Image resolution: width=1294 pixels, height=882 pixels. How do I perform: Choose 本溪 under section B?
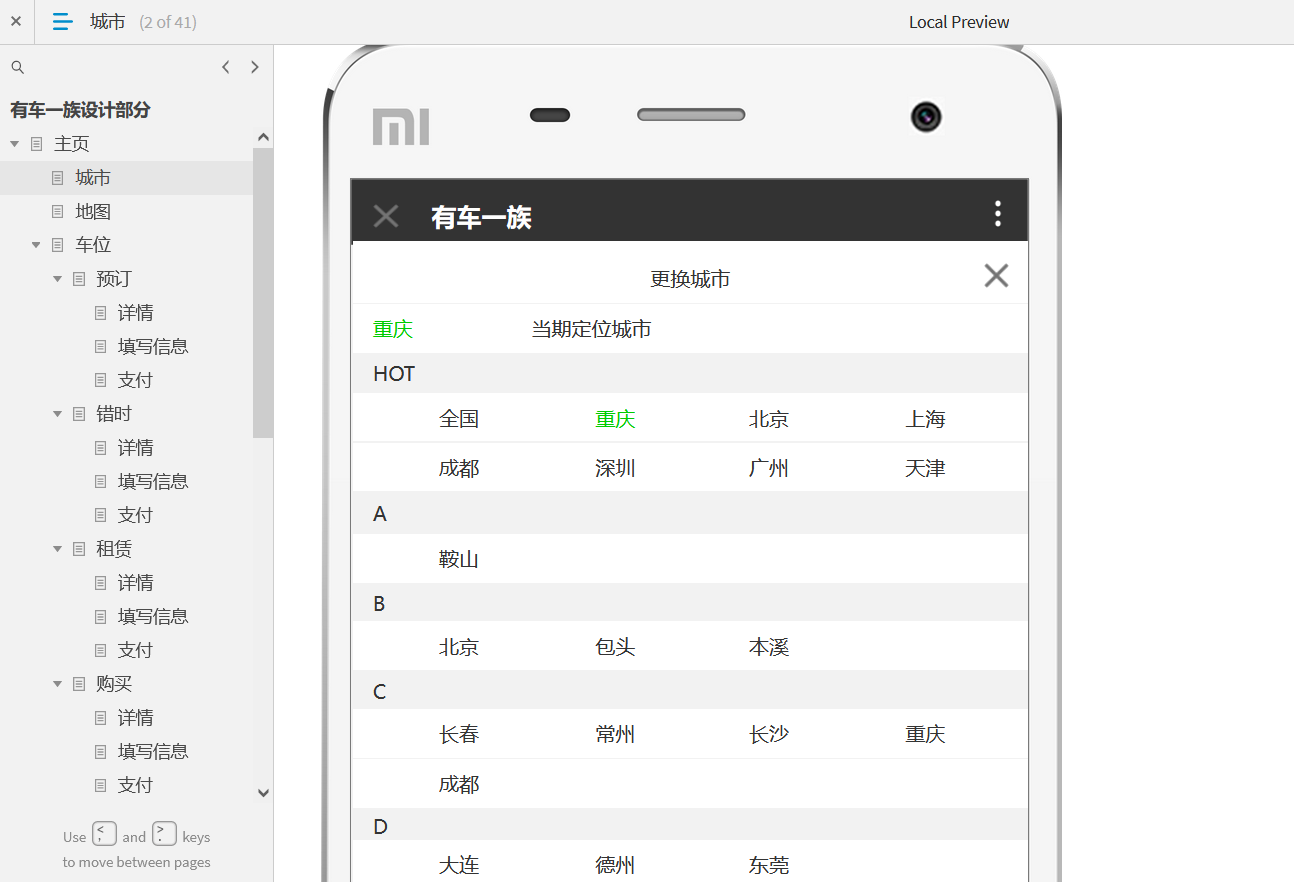coord(769,647)
